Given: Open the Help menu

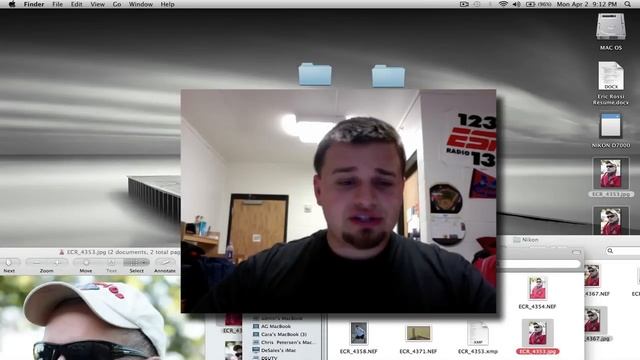Looking at the screenshot, I should click(167, 4).
